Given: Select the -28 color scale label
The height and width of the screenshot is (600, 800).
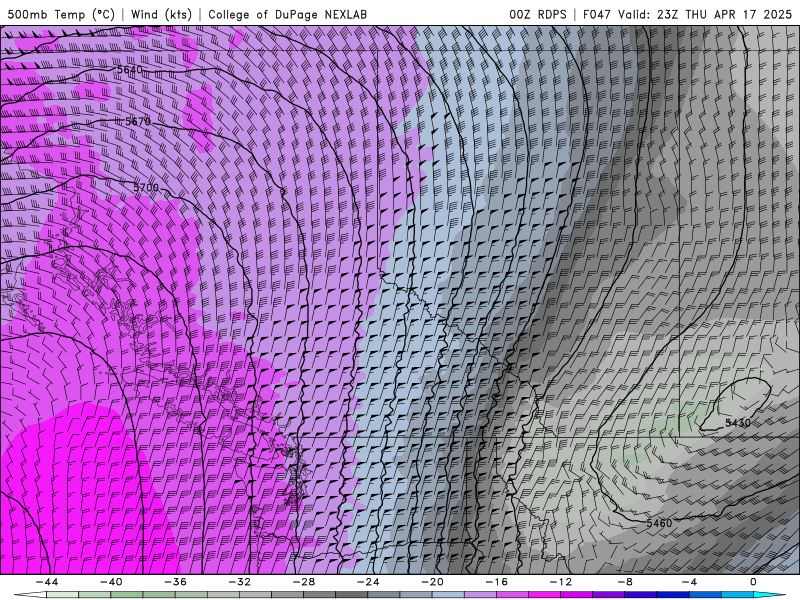Looking at the screenshot, I should tap(304, 582).
